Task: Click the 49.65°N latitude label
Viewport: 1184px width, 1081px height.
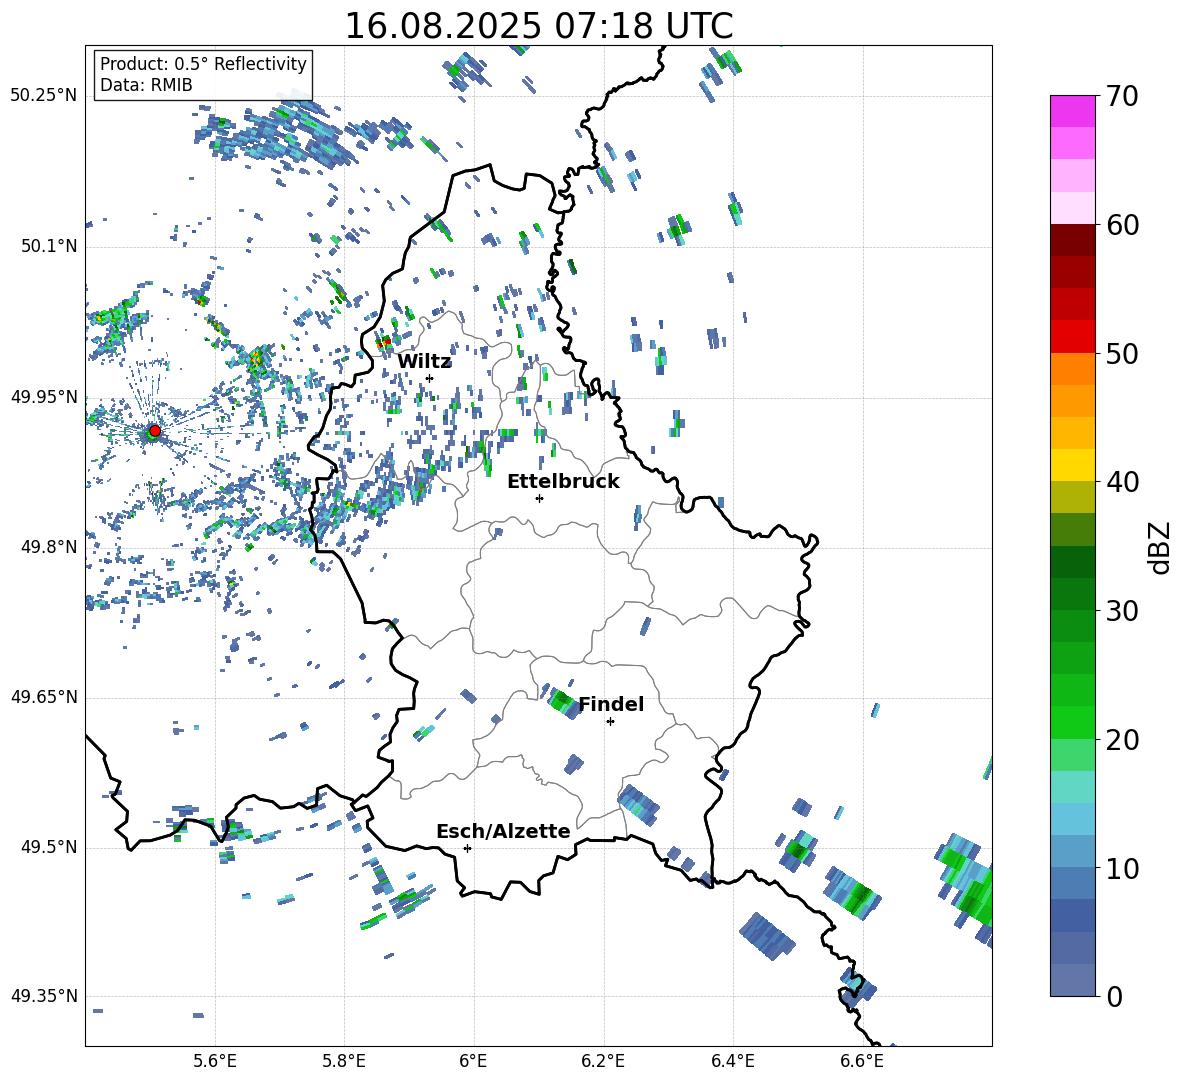Action: pyautogui.click(x=44, y=697)
